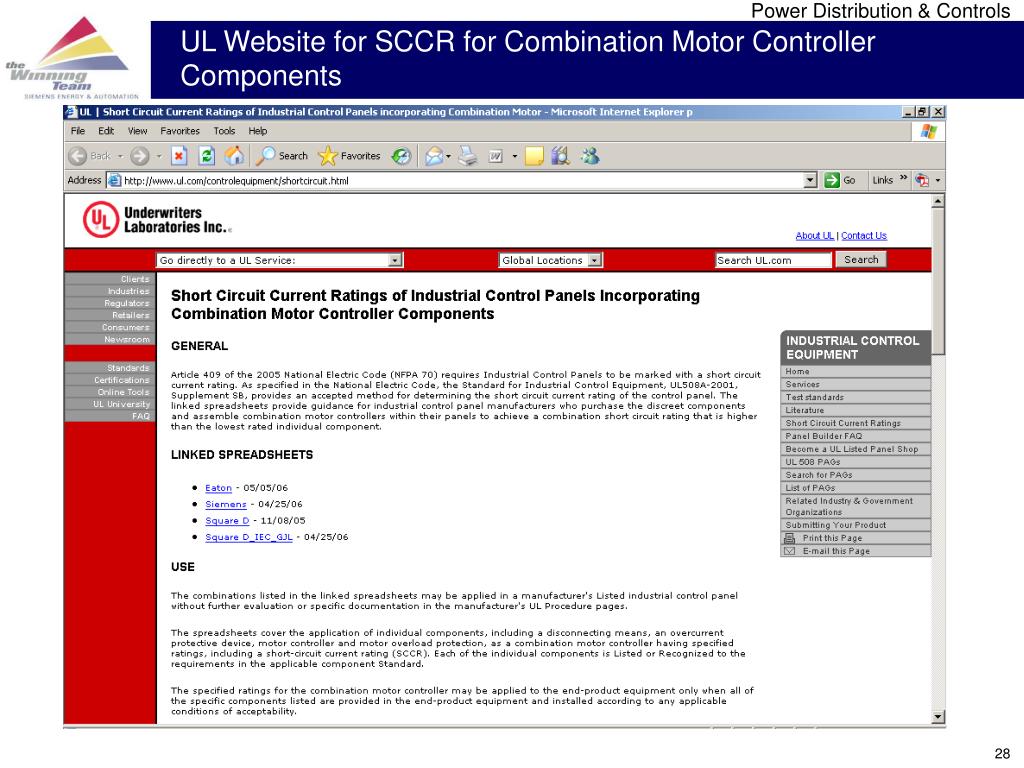This screenshot has width=1024, height=768.
Task: Click the Adobe PDF toolbar icon
Action: (922, 180)
